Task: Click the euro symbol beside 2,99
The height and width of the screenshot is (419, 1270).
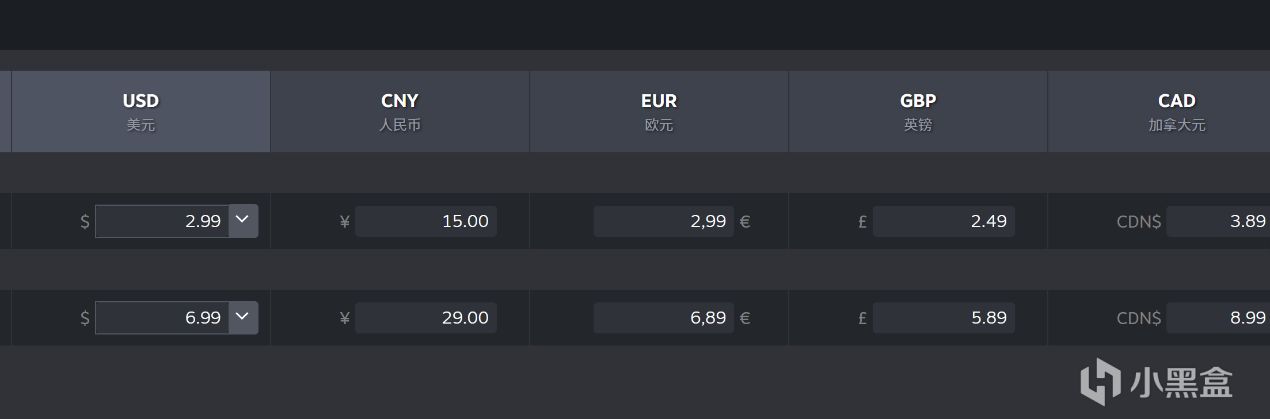Action: [x=745, y=221]
